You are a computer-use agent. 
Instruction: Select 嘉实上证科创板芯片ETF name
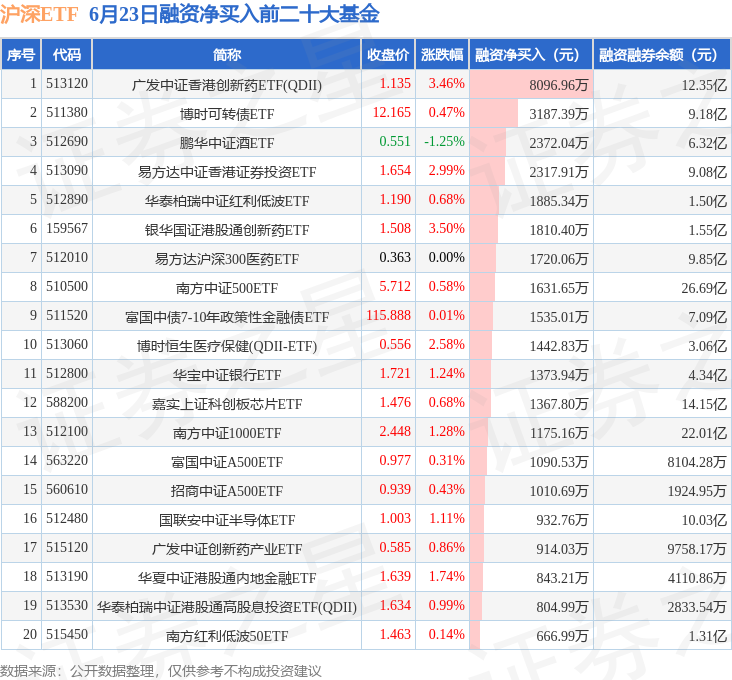coord(227,404)
